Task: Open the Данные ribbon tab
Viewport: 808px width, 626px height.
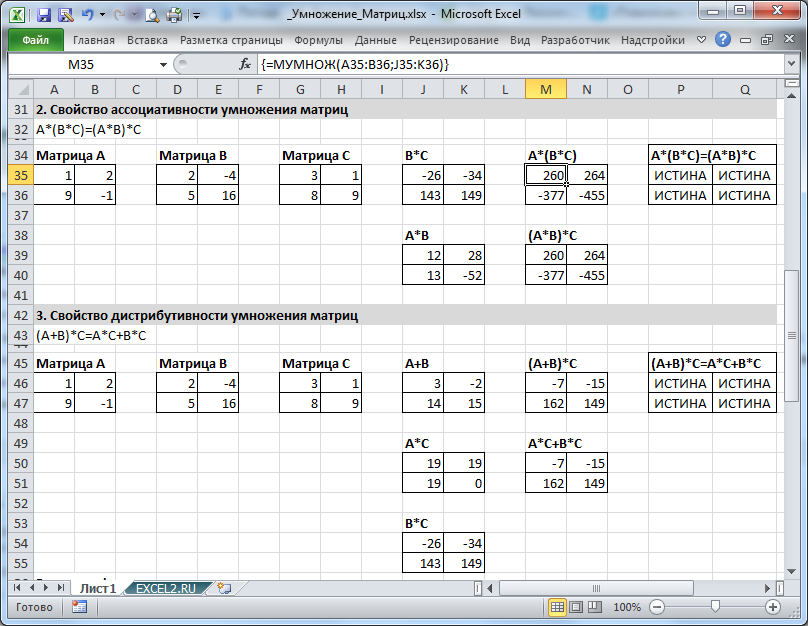Action: coord(376,40)
